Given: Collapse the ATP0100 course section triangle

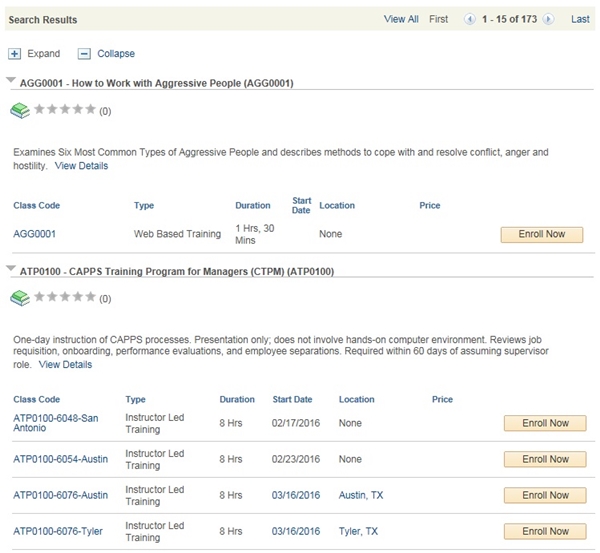Looking at the screenshot, I should tap(10, 269).
